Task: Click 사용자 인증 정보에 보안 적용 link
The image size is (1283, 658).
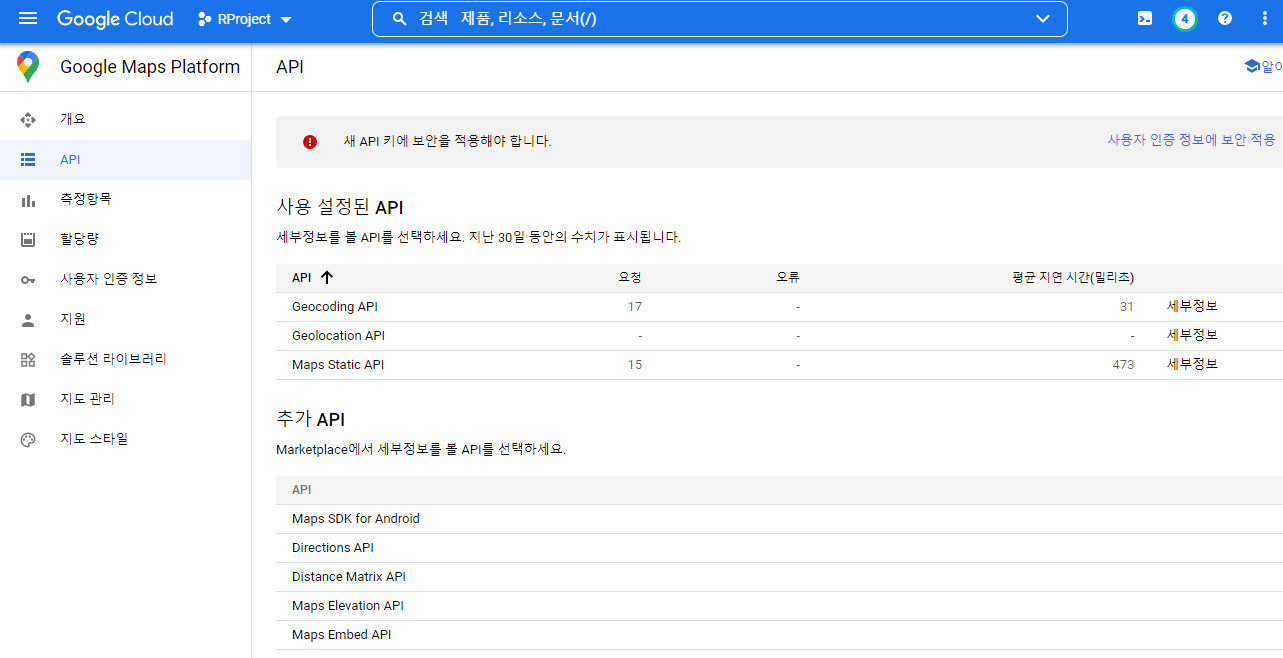Action: 1191,140
